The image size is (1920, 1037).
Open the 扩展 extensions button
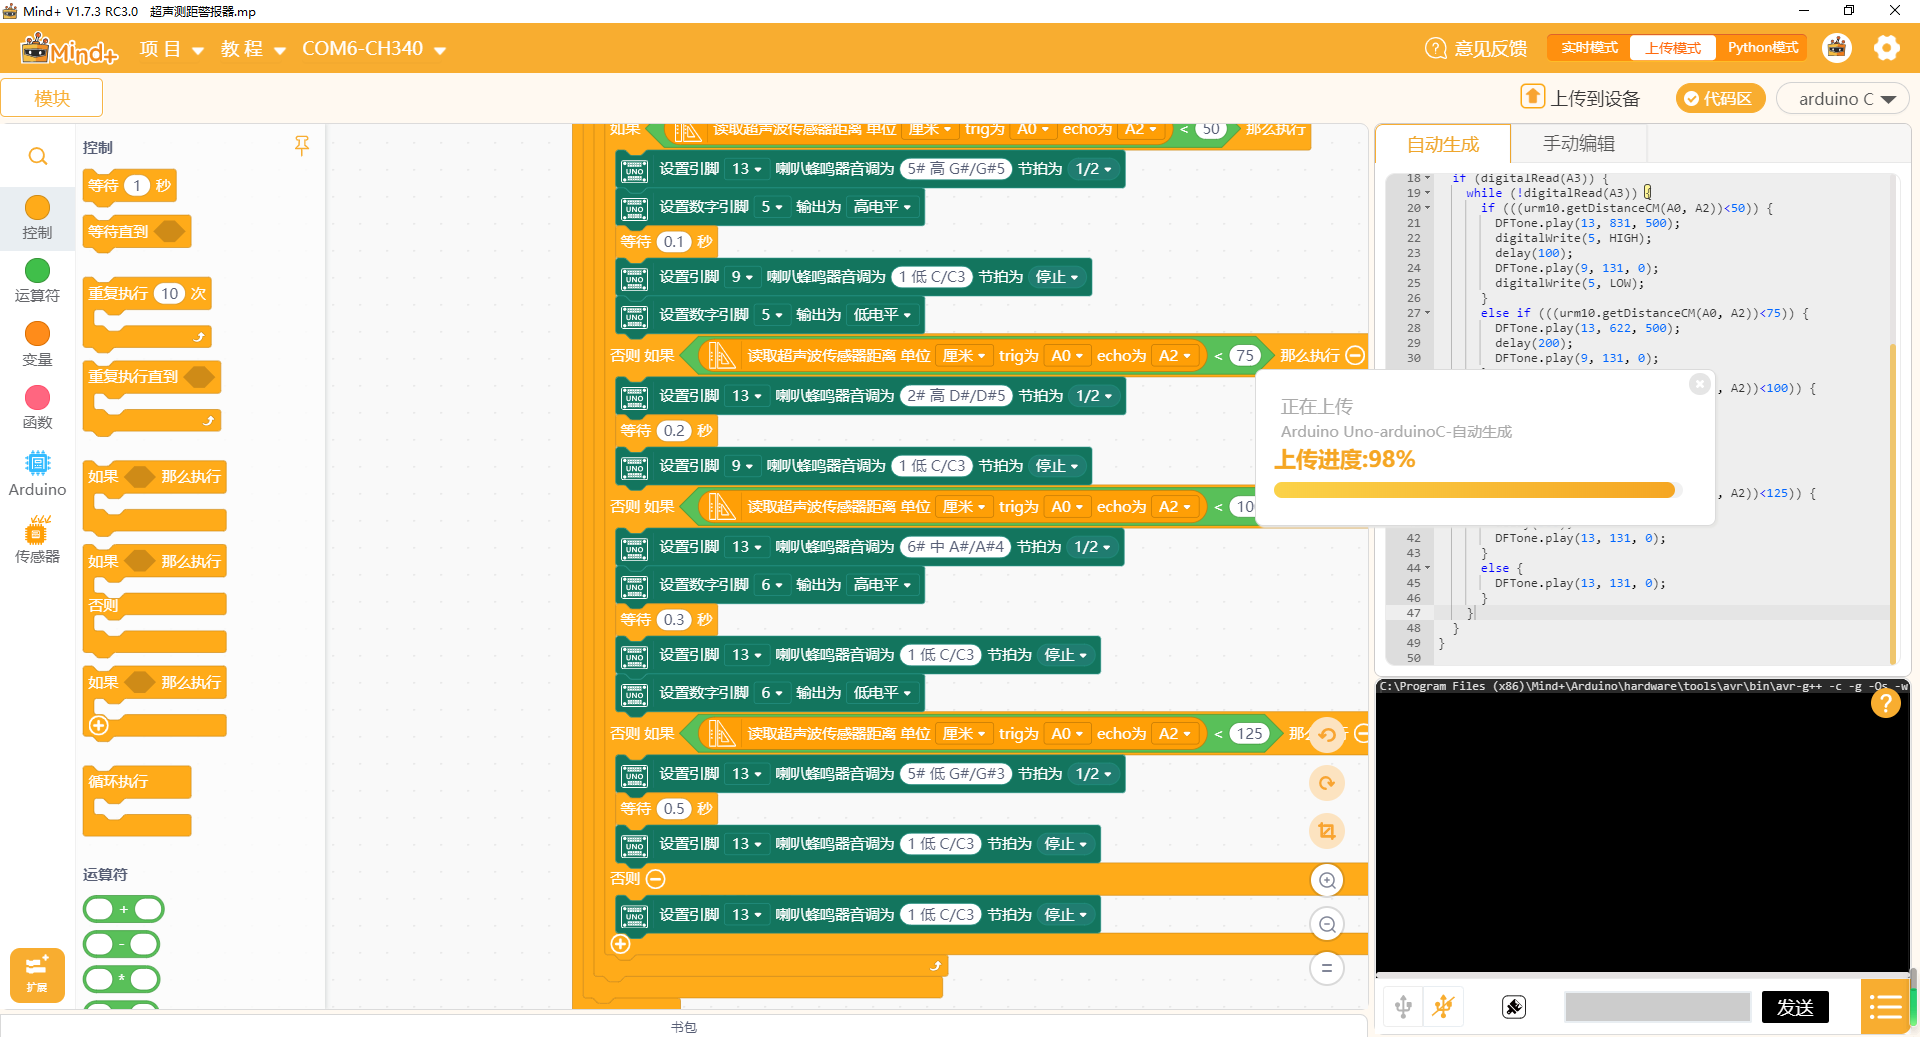point(37,975)
